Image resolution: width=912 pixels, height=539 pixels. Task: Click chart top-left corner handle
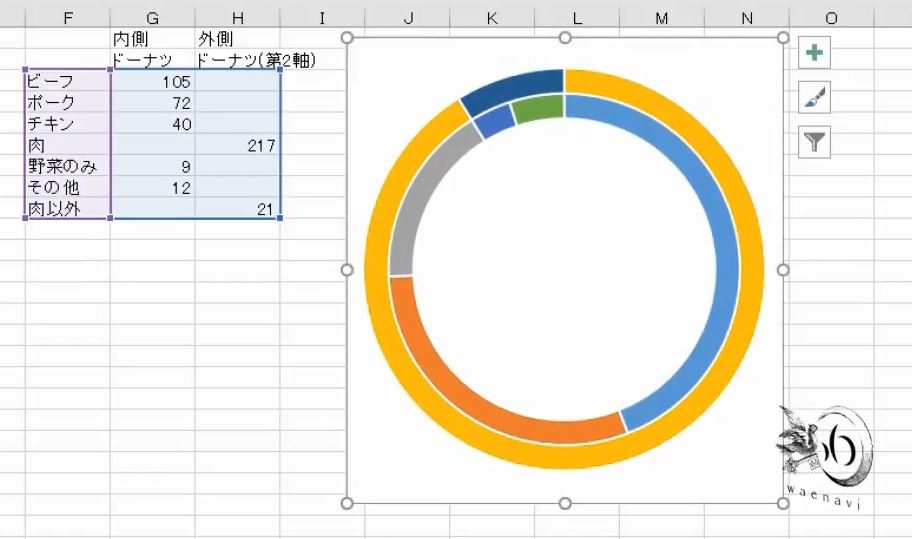coord(347,38)
